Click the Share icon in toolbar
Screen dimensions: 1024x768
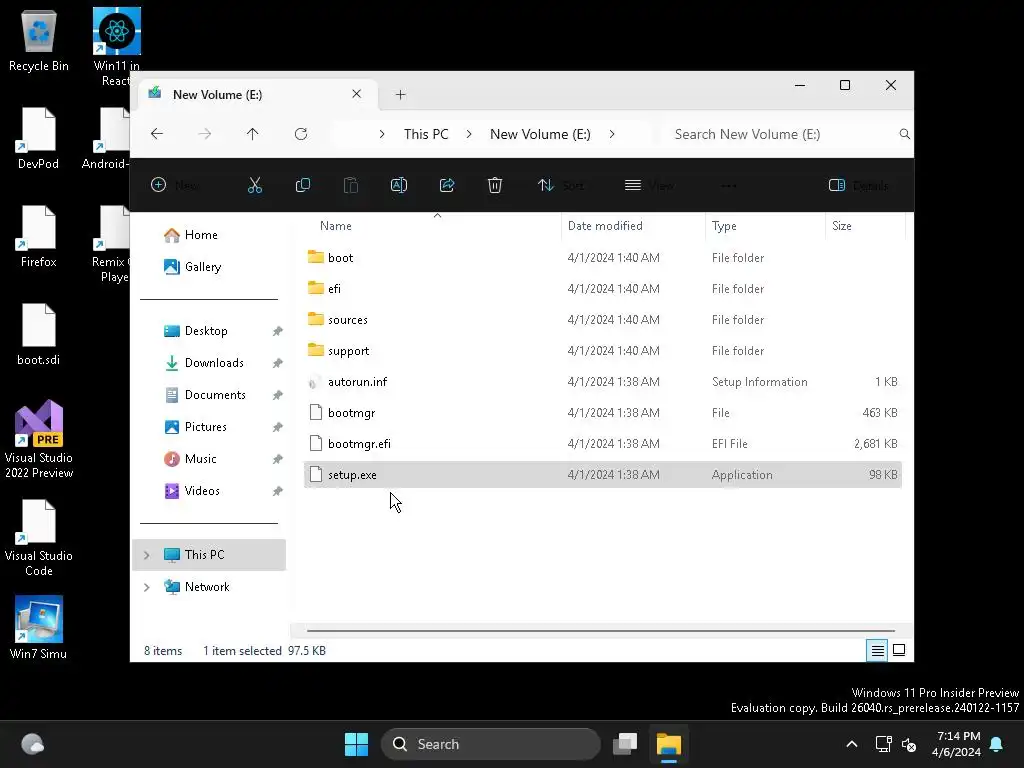pyautogui.click(x=447, y=185)
